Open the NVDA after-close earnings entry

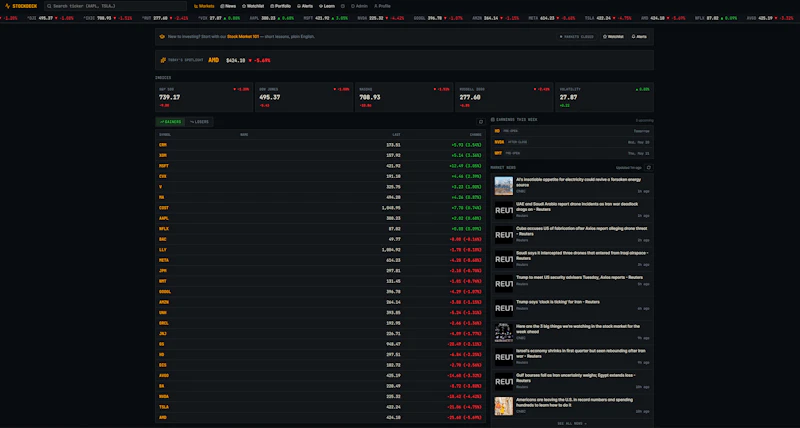[x=572, y=142]
